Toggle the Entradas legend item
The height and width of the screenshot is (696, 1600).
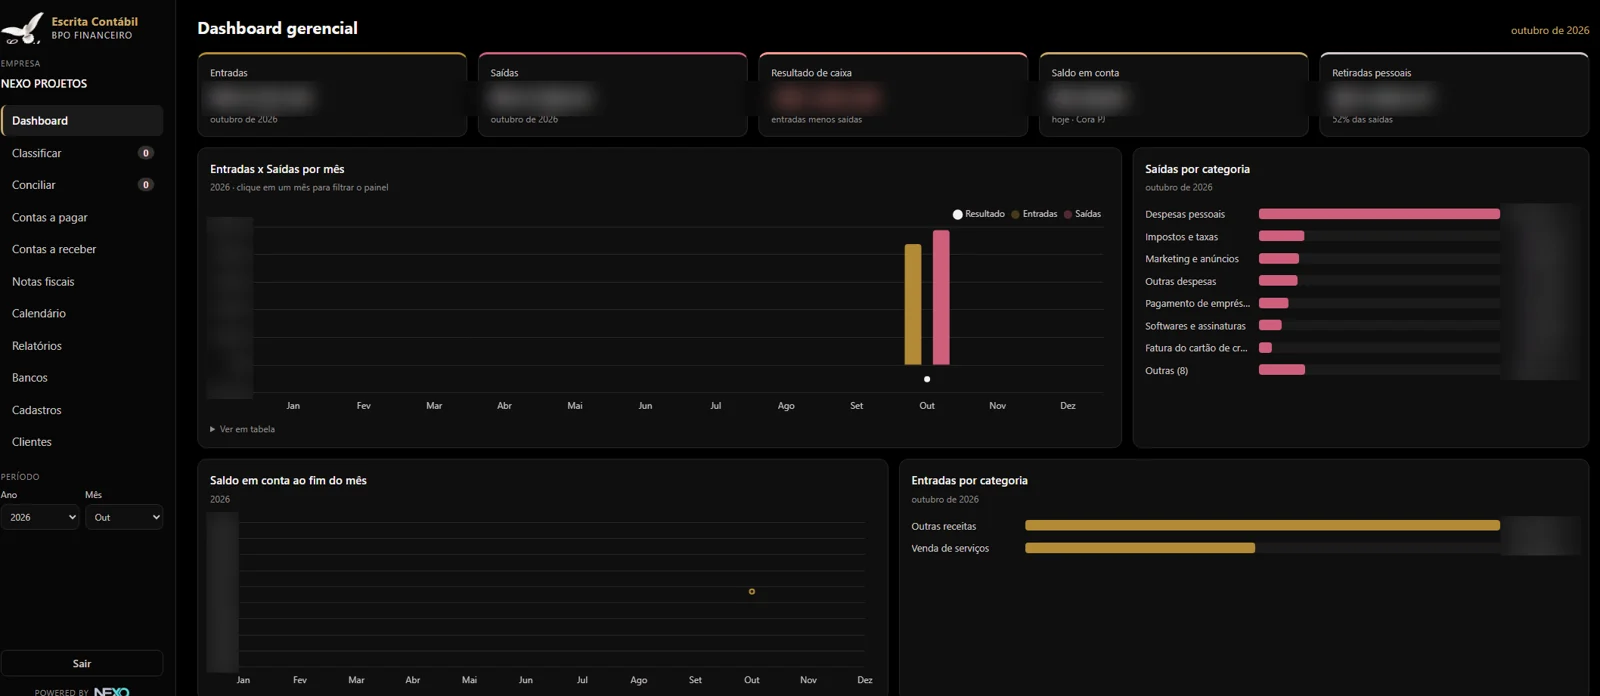pyautogui.click(x=1034, y=214)
